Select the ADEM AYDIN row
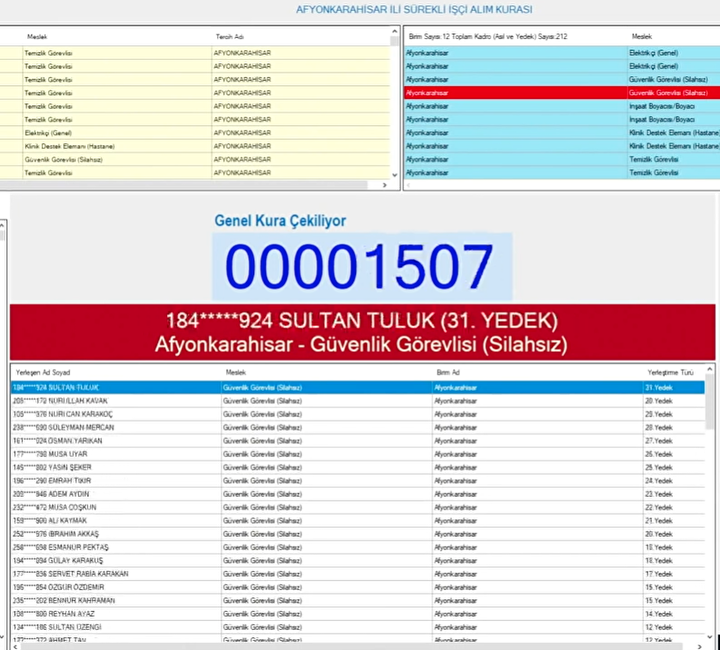Screen dimensions: 720x650 (358, 494)
